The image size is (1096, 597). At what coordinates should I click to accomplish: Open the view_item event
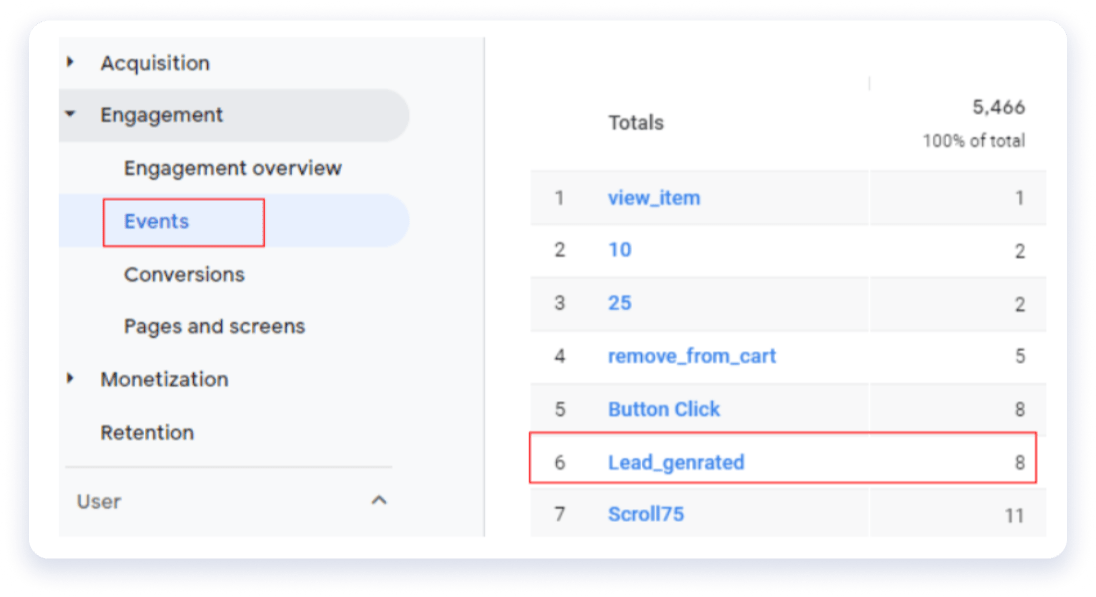tap(654, 198)
